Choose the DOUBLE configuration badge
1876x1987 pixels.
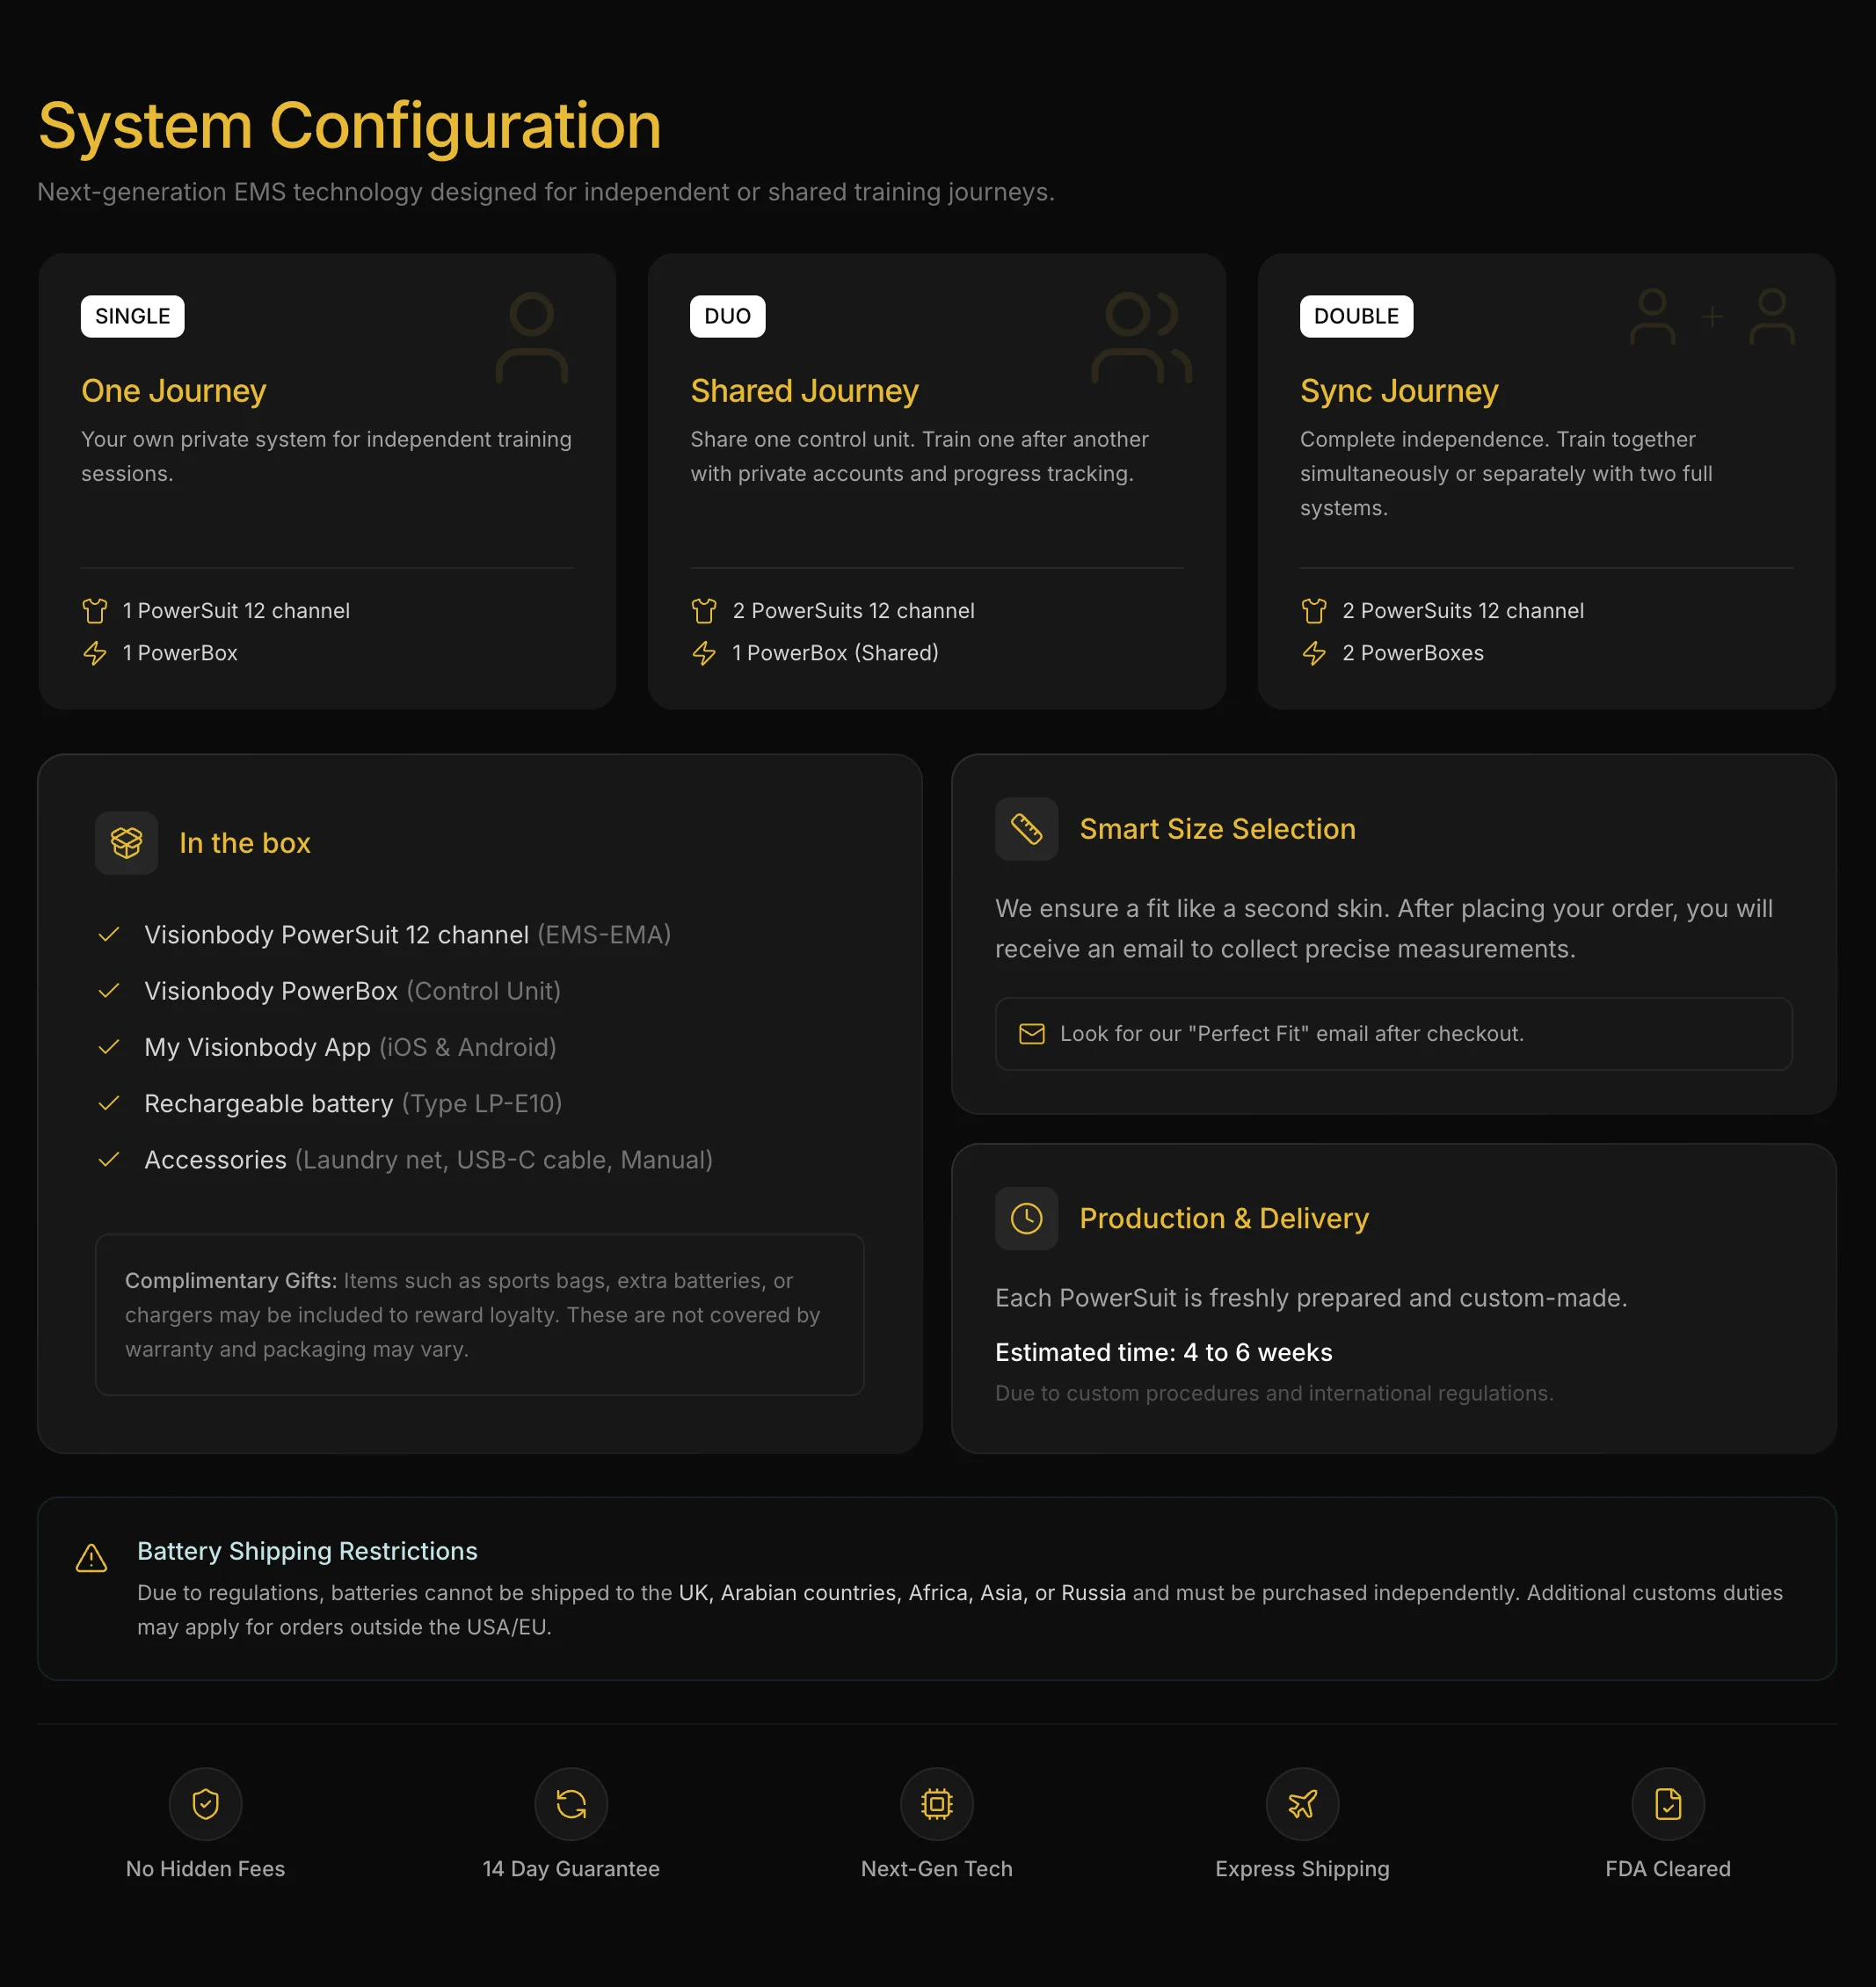pos(1355,316)
